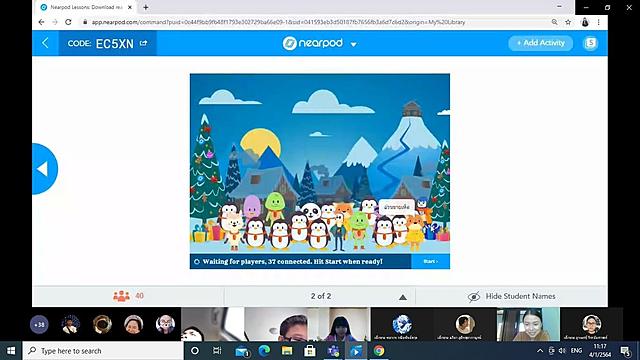Viewport: 640px width, 360px height.
Task: Open the participants list showing 40 students
Action: 128,296
